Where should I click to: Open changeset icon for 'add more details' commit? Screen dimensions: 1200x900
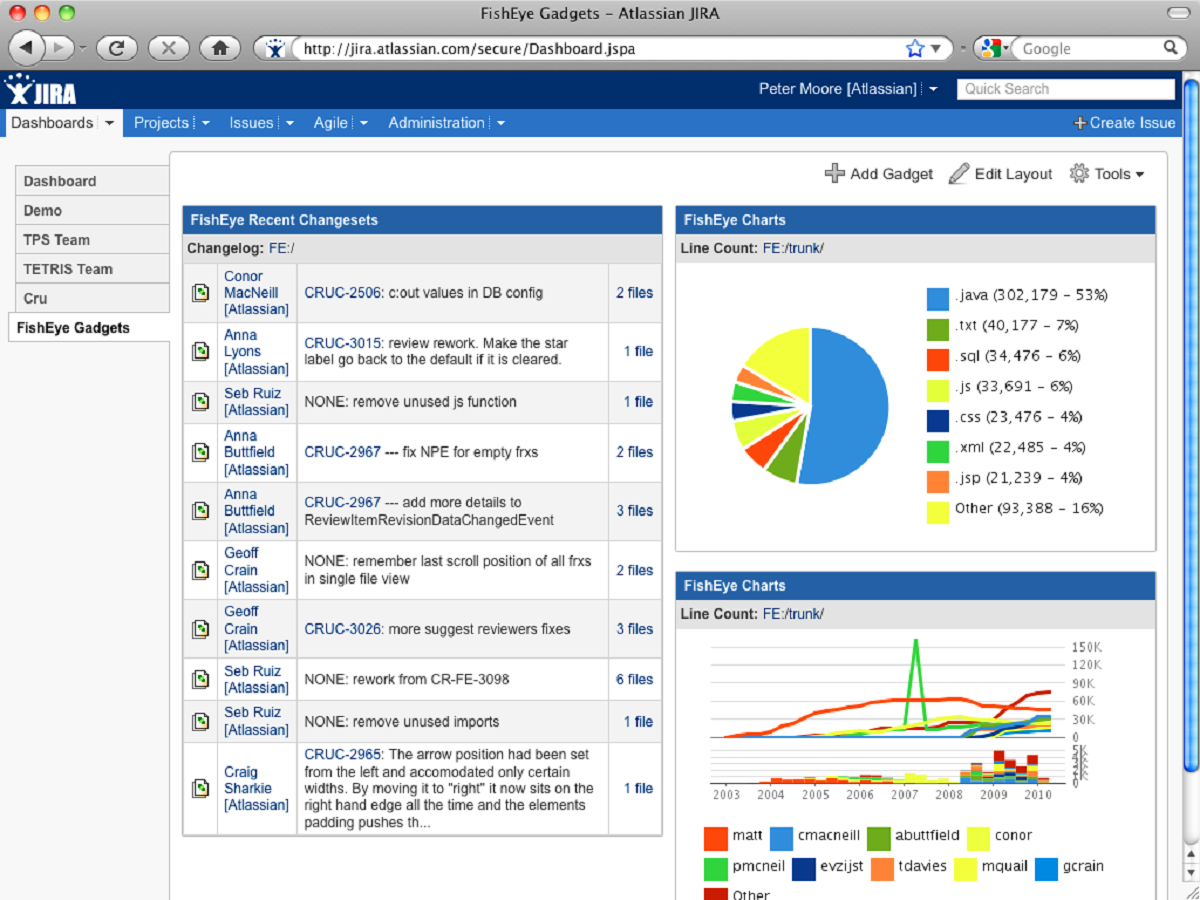(201, 511)
